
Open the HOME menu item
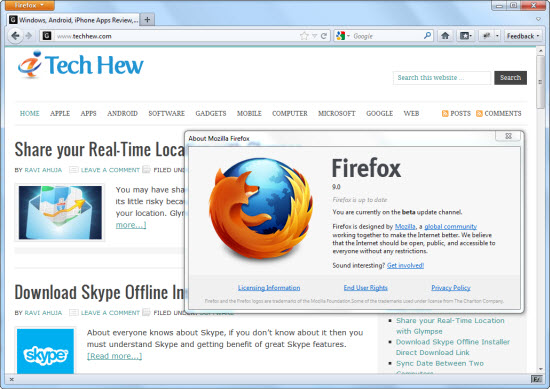[29, 113]
